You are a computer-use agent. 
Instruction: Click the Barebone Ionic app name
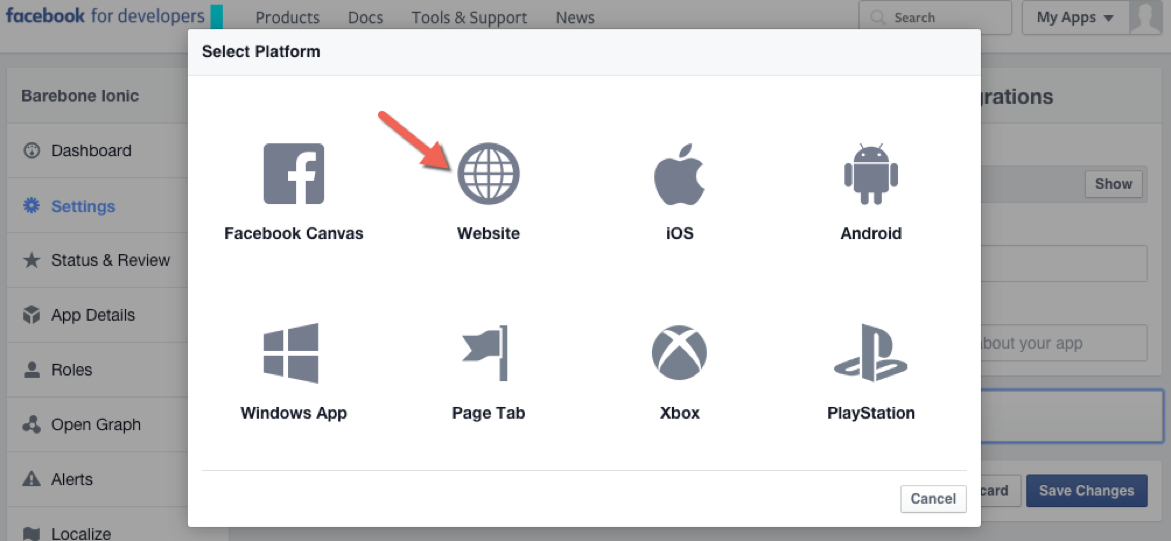pos(80,96)
